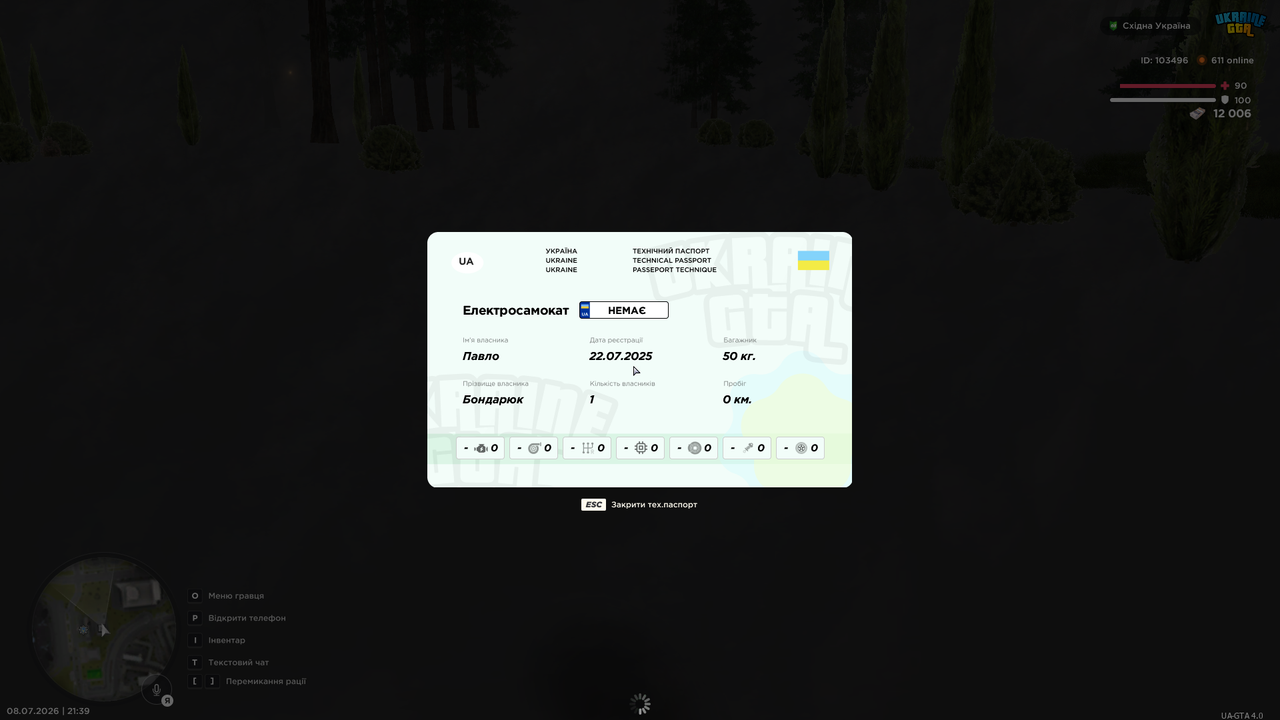Click the mileage value 0 км.

click(x=737, y=399)
